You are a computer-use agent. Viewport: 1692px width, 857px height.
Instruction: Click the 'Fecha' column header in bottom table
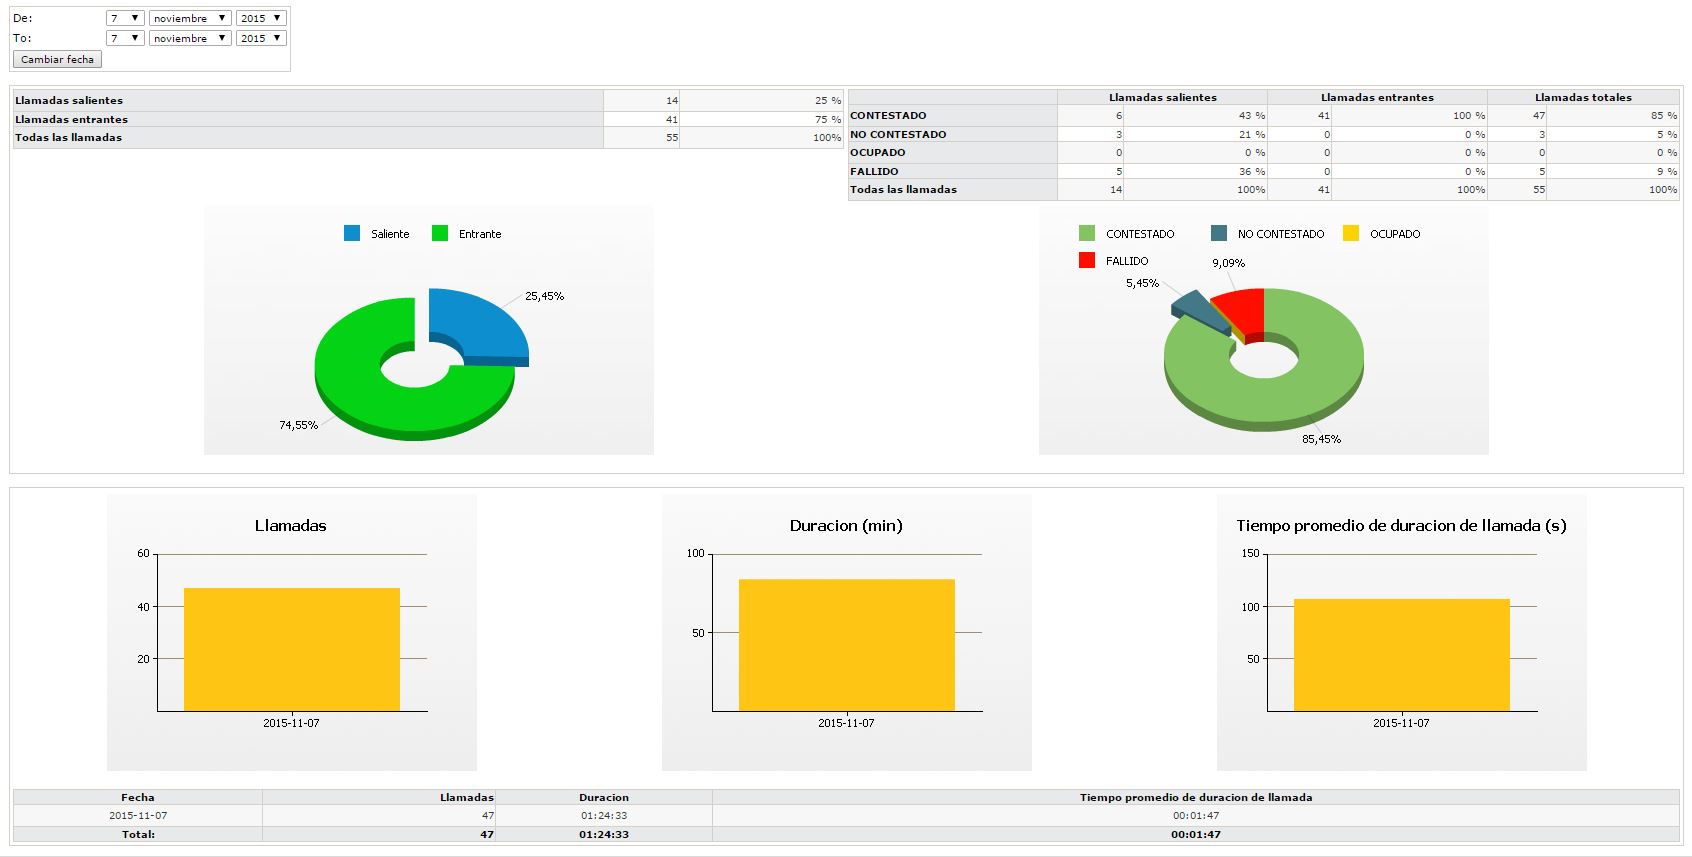point(138,797)
